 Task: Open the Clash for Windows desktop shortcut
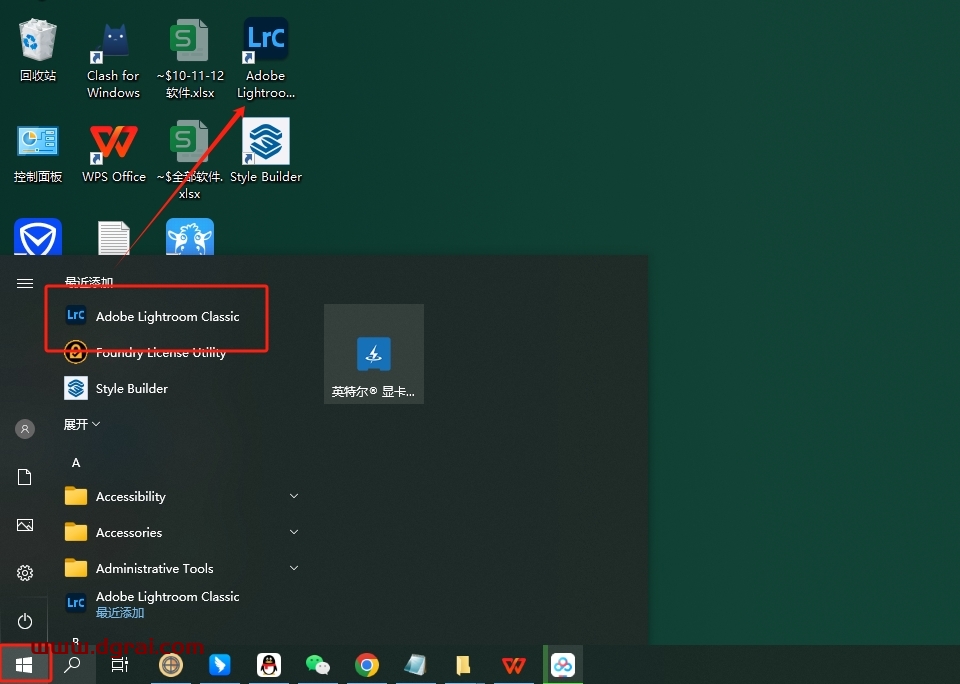(x=113, y=59)
